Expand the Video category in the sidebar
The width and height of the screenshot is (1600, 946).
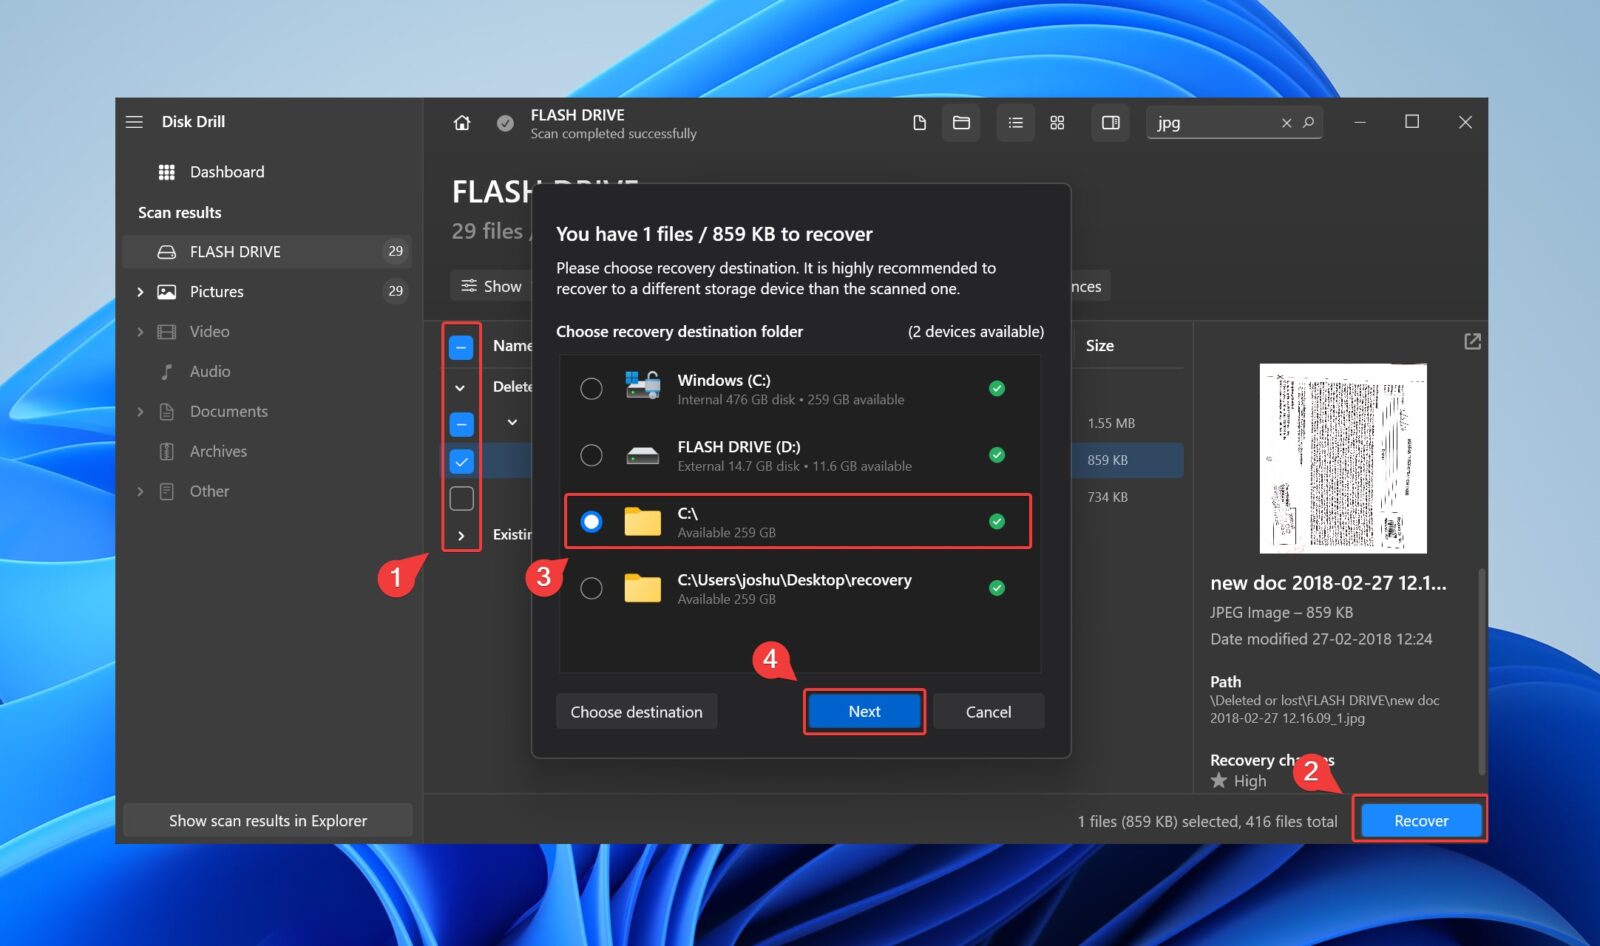[140, 331]
